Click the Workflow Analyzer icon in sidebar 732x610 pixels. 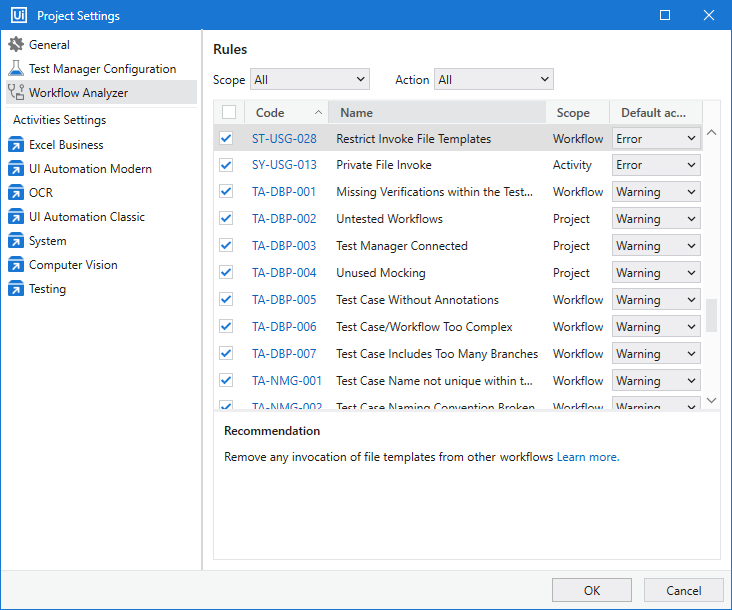point(16,93)
